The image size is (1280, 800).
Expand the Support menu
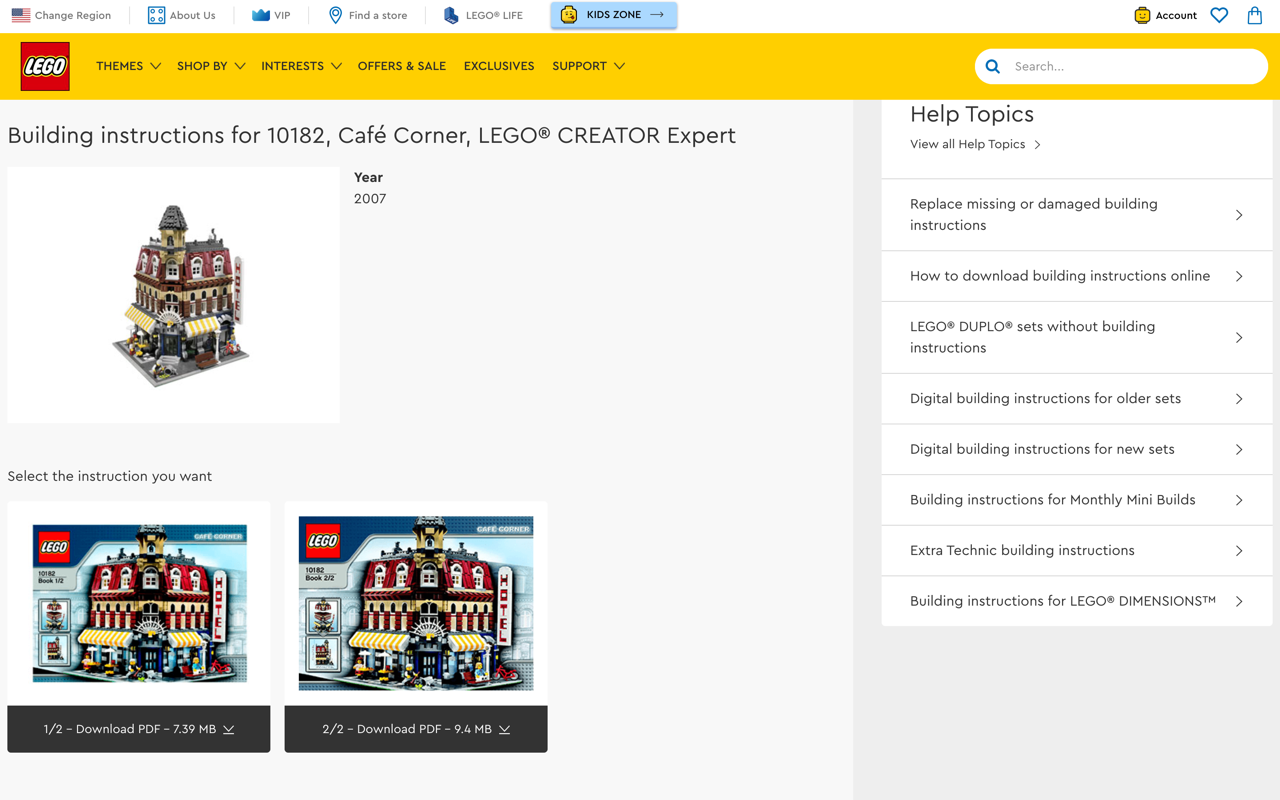pyautogui.click(x=588, y=66)
